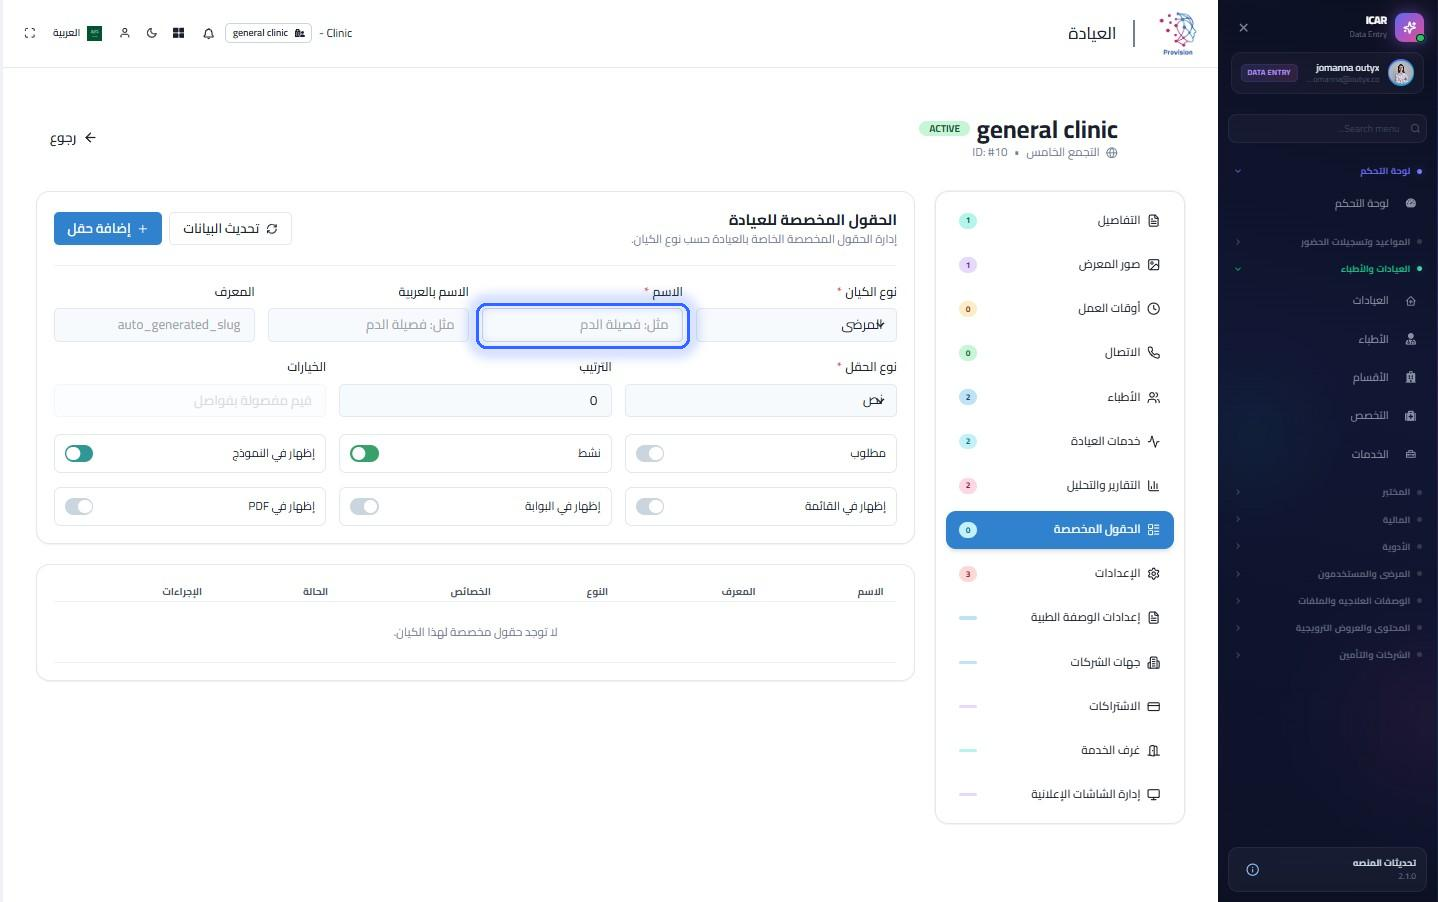The image size is (1438, 902).
Task: Toggle dark mode moon icon
Action: (152, 33)
